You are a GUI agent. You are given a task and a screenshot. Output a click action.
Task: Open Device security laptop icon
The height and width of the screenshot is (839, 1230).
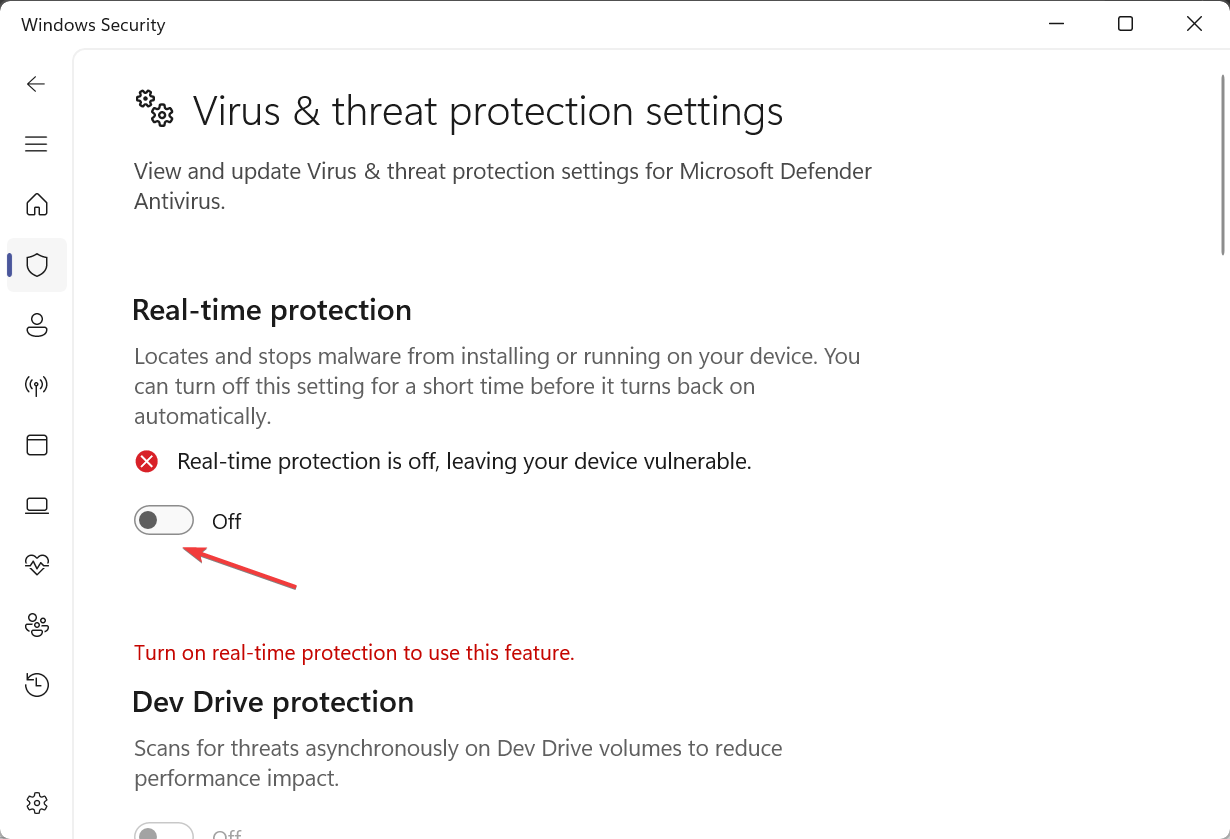click(x=37, y=506)
